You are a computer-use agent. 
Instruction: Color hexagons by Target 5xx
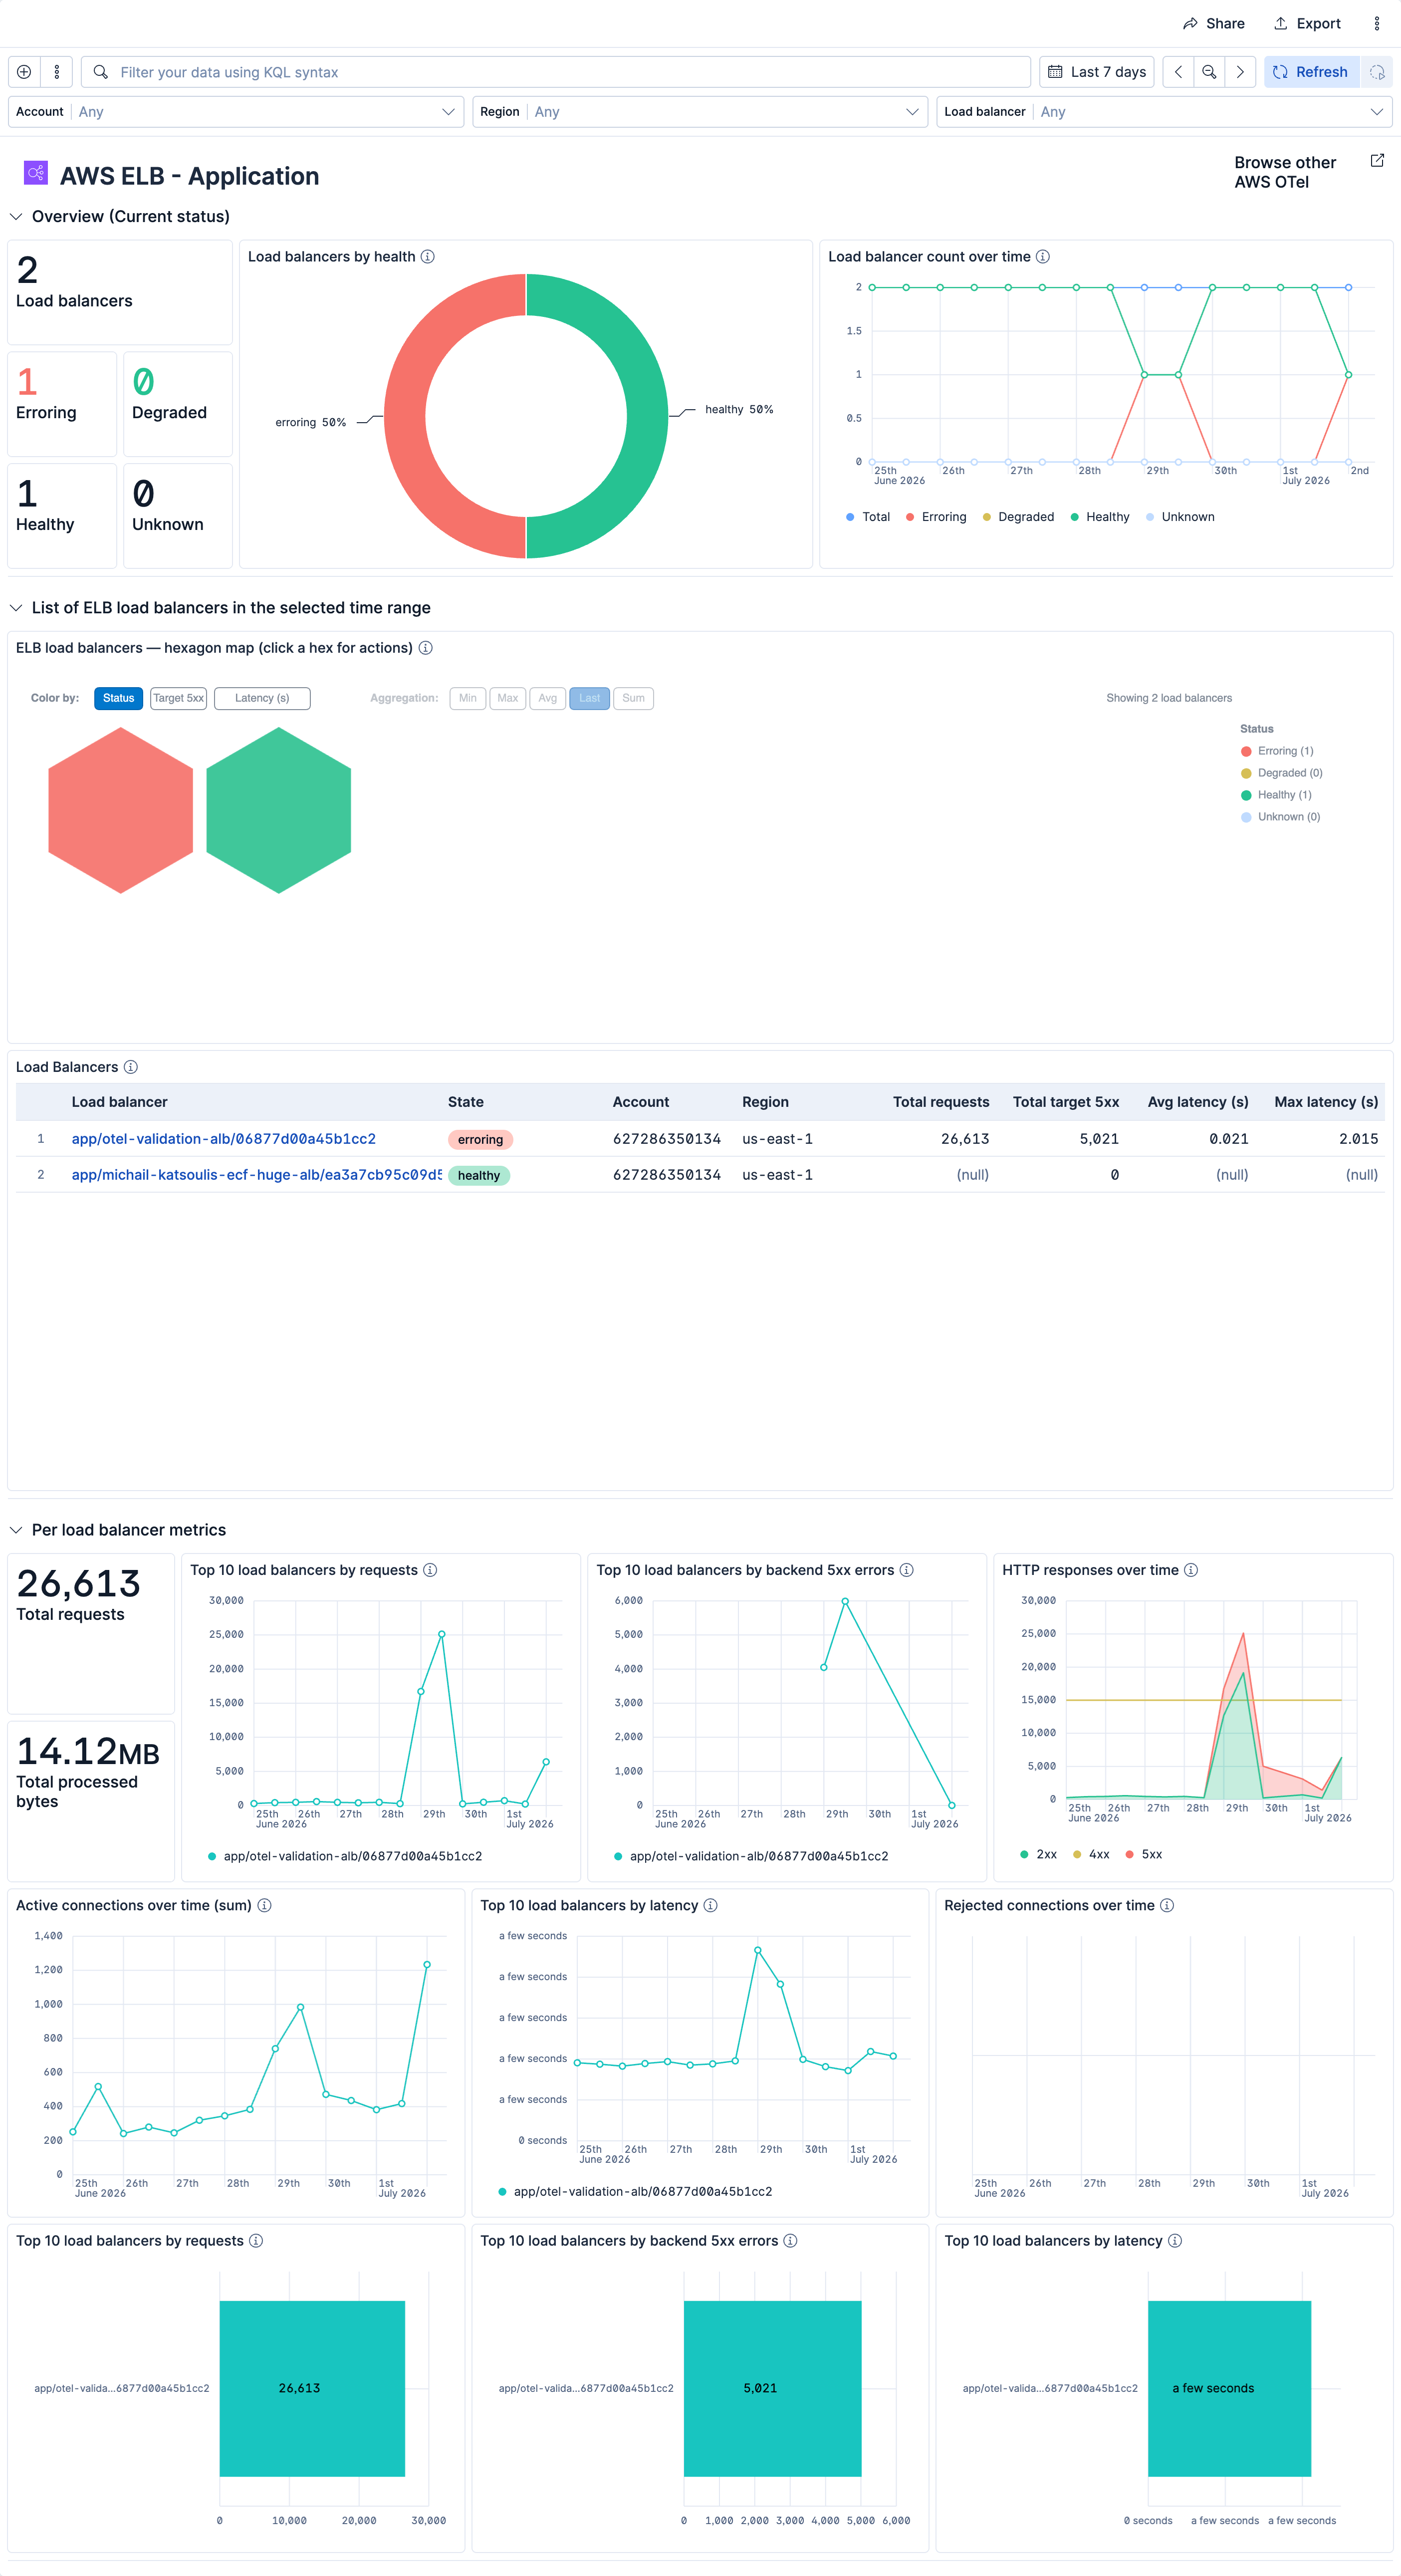[178, 698]
